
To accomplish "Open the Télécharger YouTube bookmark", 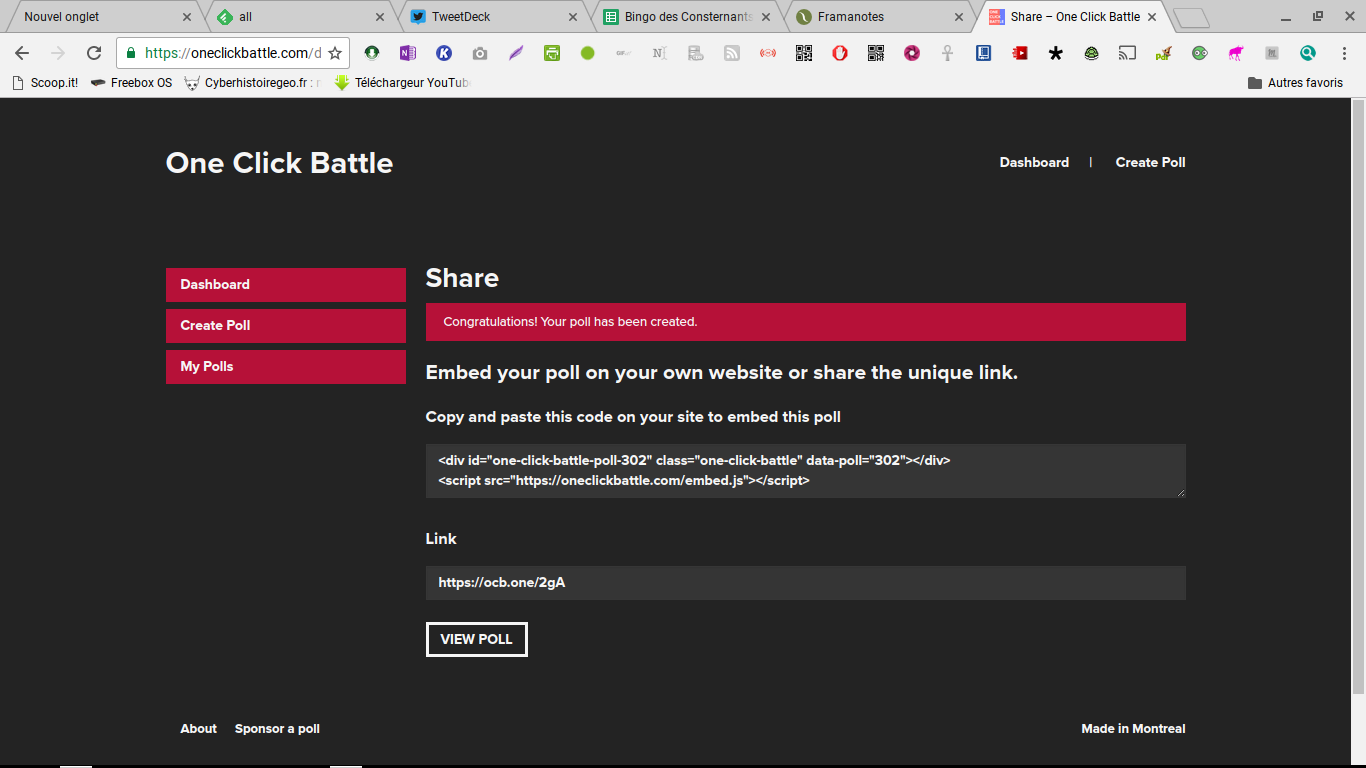I will coord(402,83).
